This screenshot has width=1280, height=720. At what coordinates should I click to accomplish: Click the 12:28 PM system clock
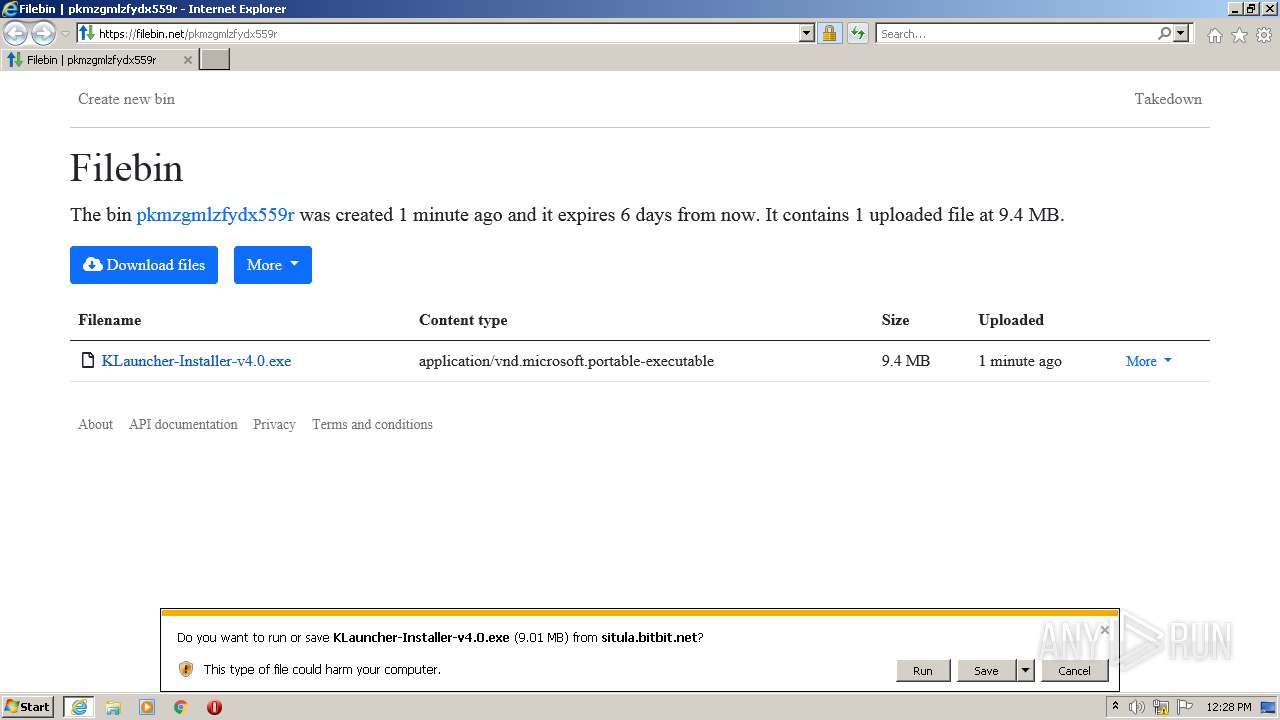click(1229, 707)
